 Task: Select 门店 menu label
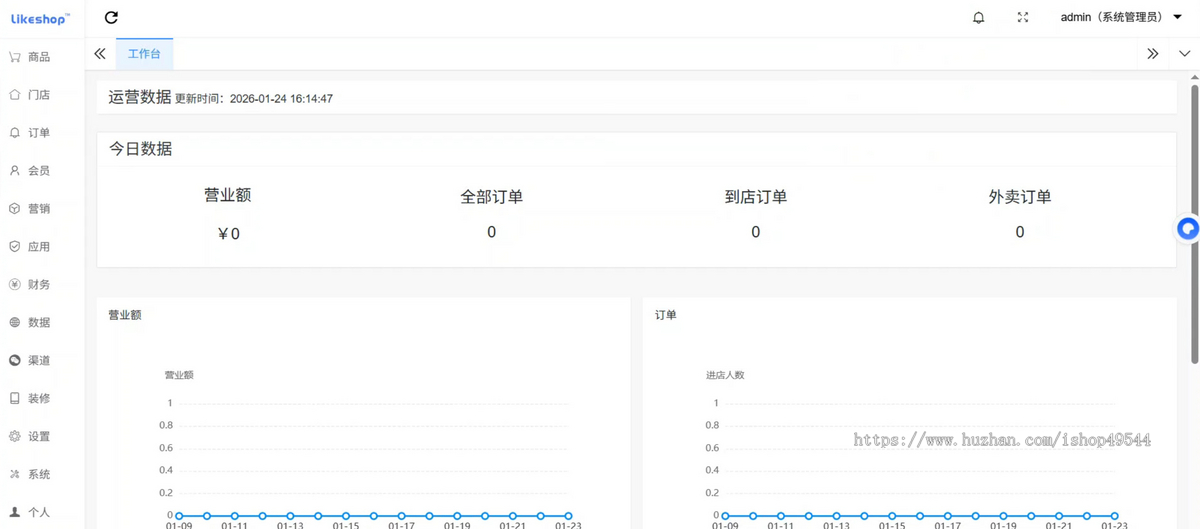[39, 95]
